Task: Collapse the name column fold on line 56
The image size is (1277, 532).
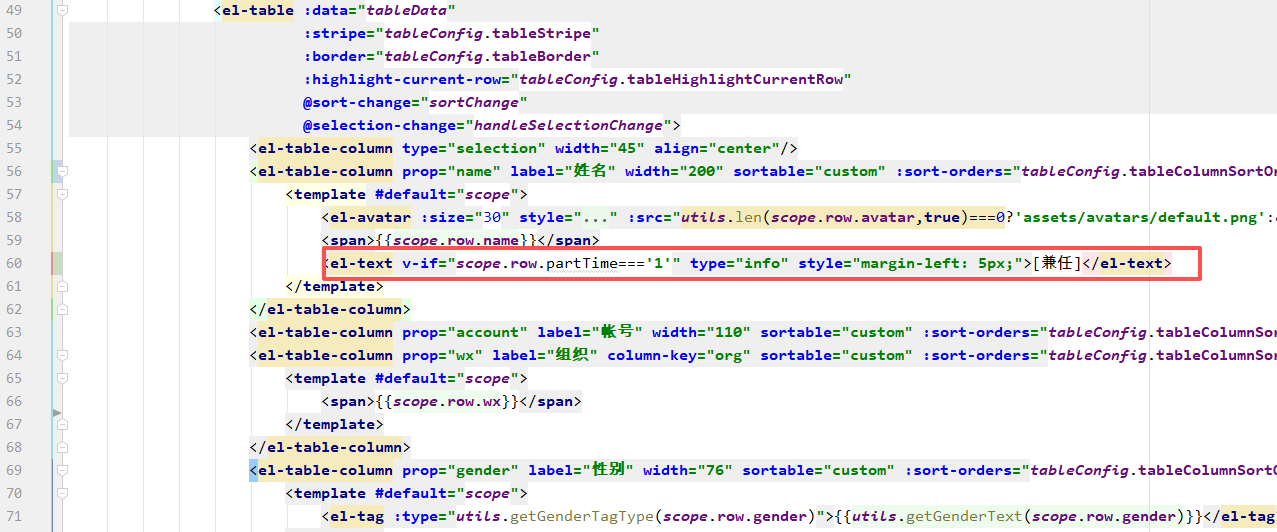Action: (62, 172)
